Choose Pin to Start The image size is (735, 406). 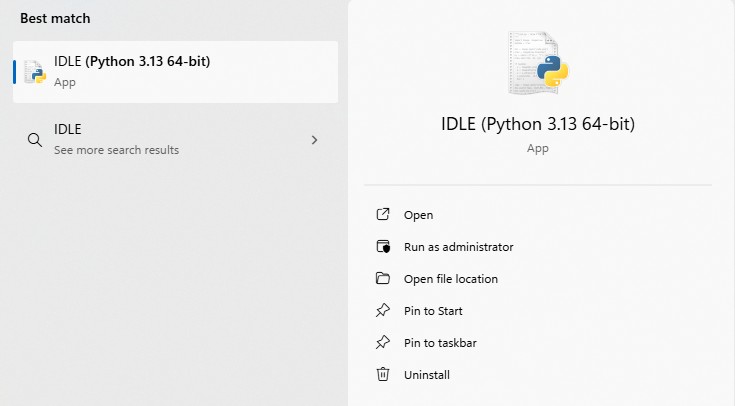[x=433, y=311]
